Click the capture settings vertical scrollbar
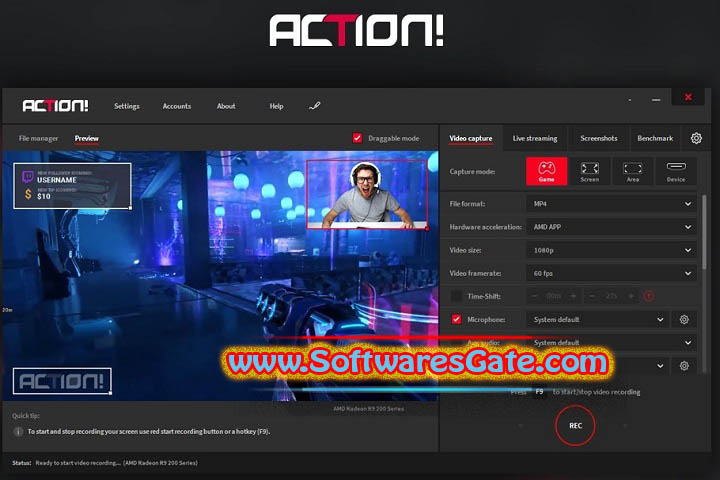Screen dimensions: 720x480 point(704,232)
